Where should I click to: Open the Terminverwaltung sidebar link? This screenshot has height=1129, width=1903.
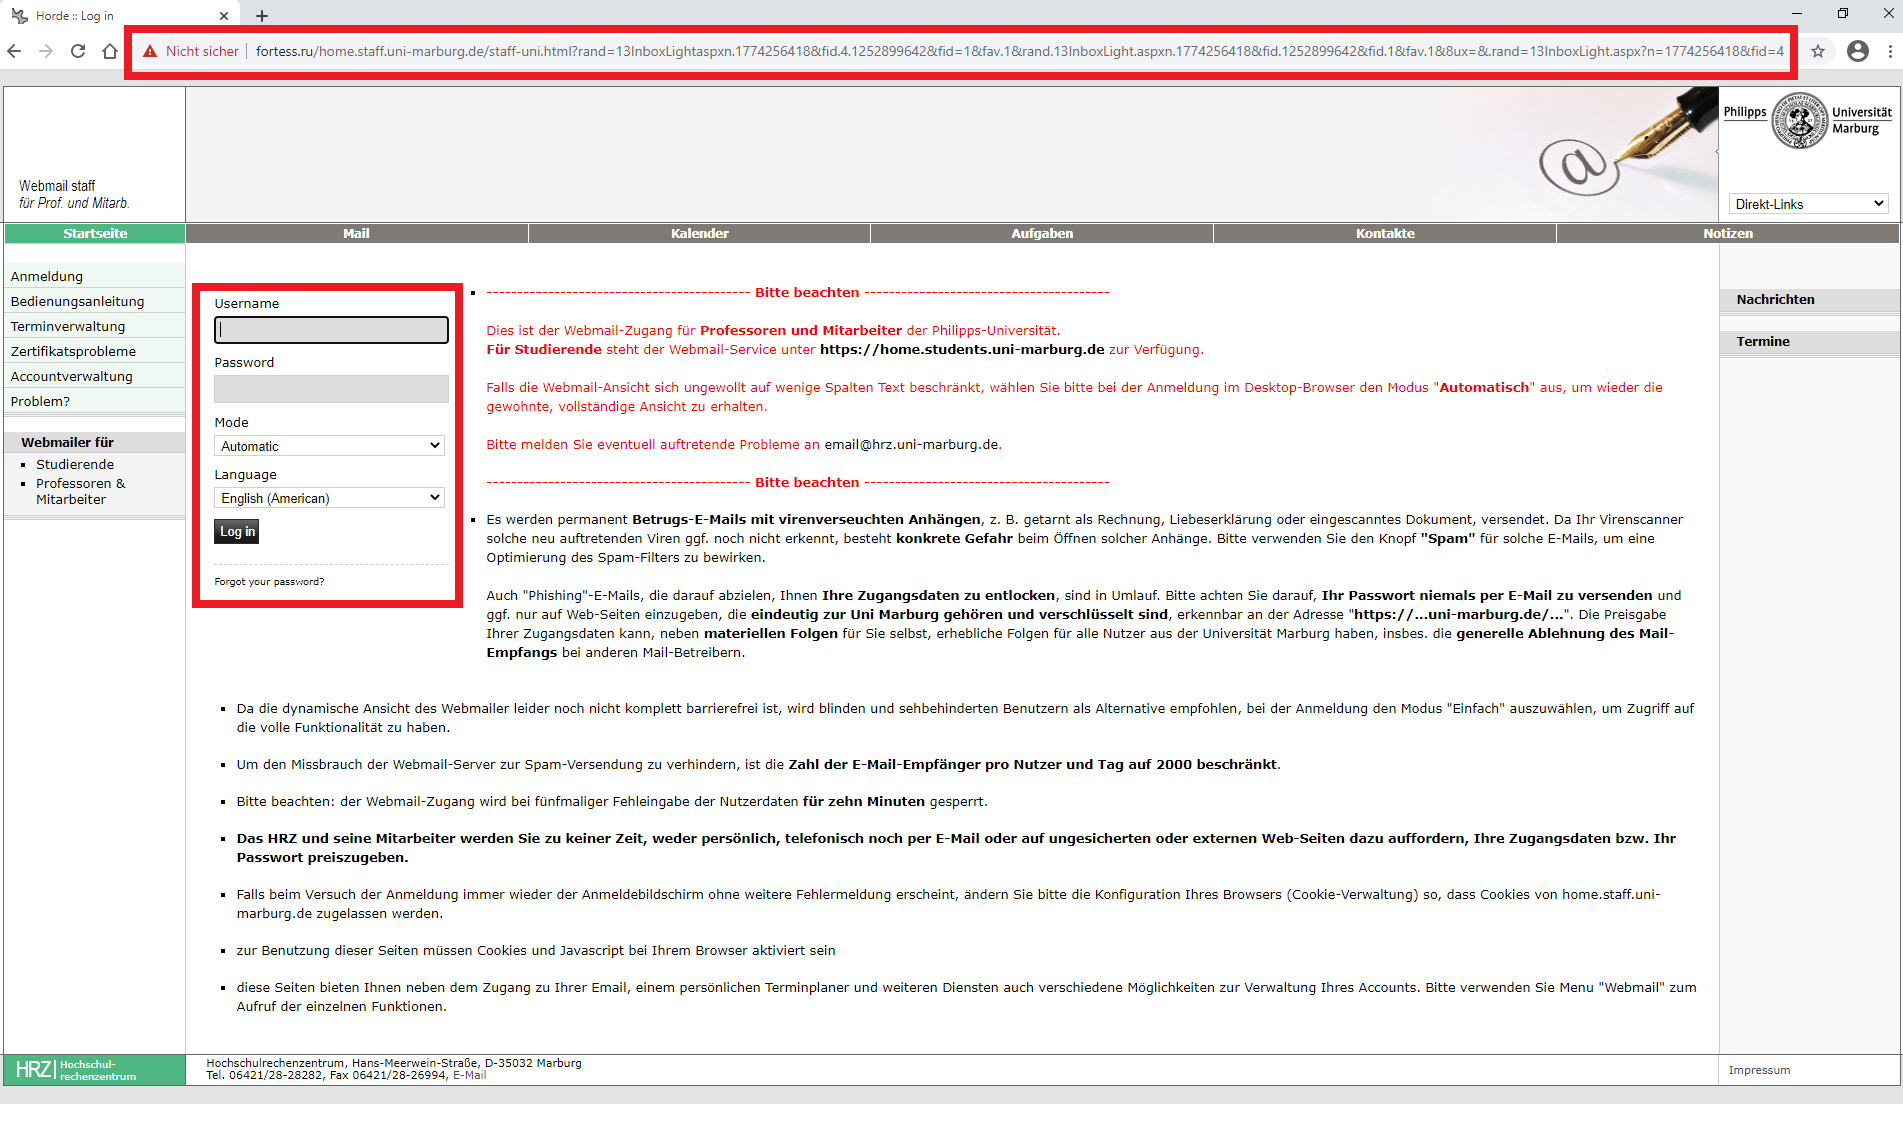68,327
